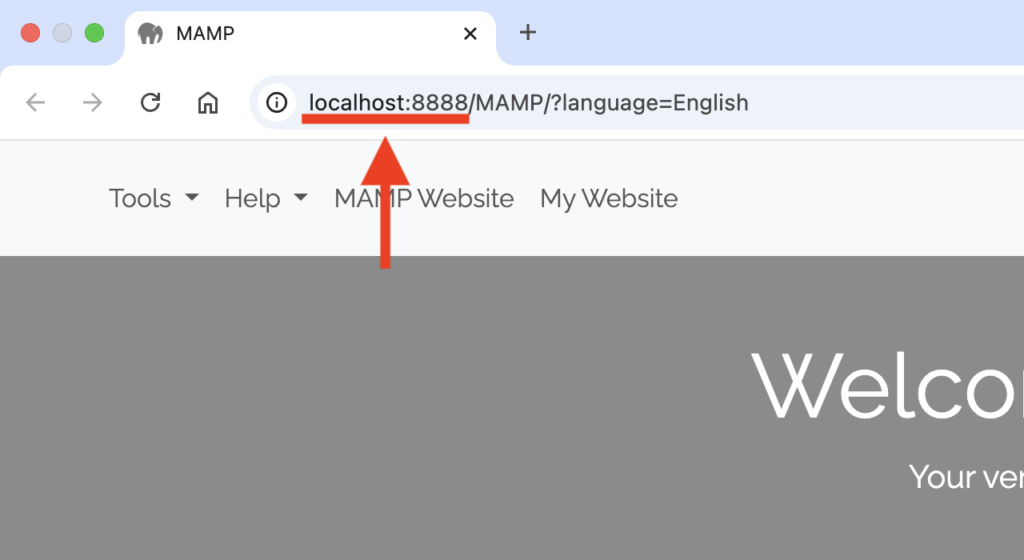Select the MAMP browser tab

[310, 38]
